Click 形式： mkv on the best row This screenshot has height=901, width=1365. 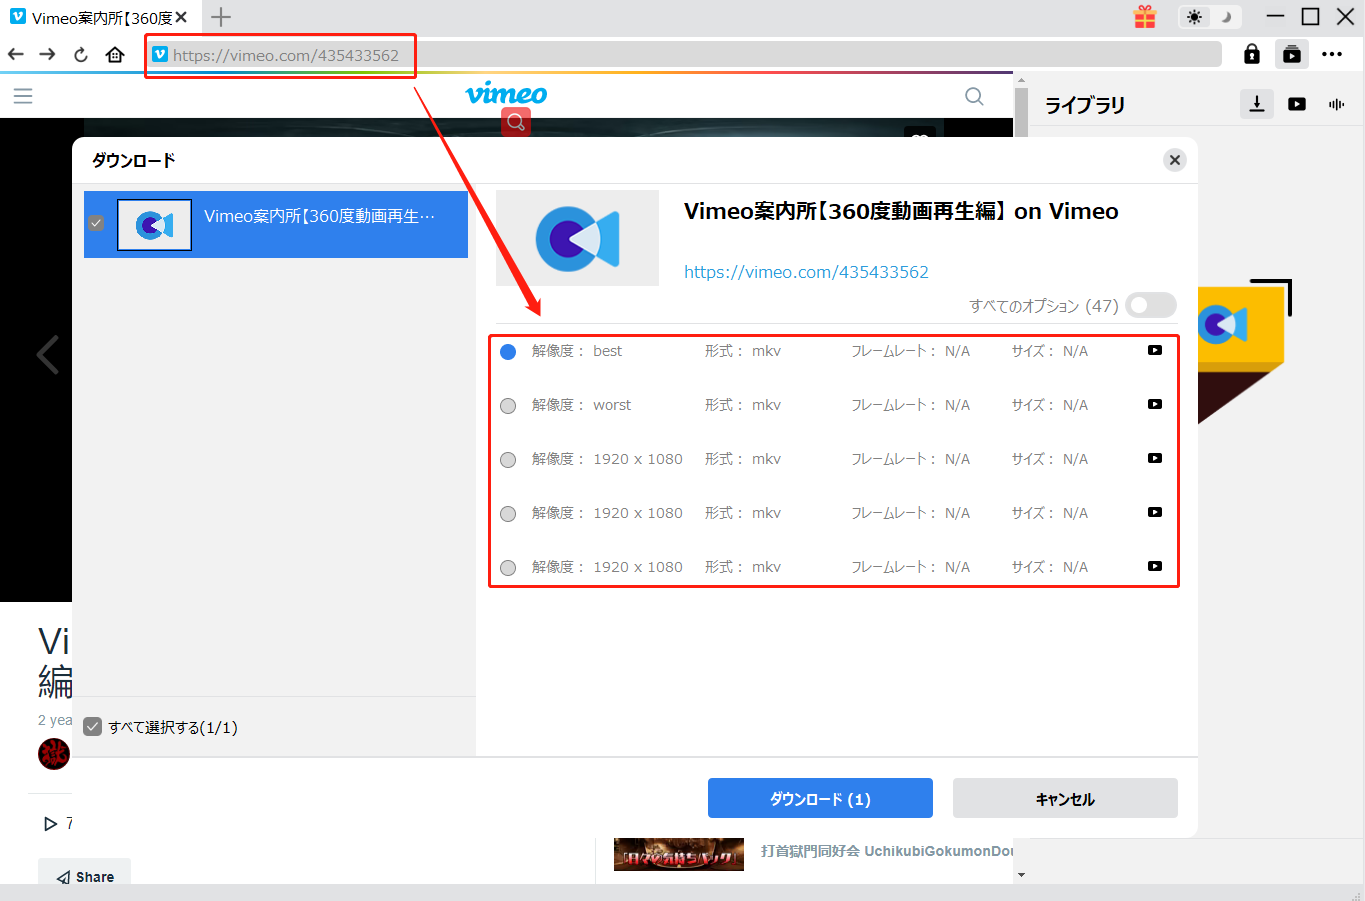pyautogui.click(x=743, y=351)
